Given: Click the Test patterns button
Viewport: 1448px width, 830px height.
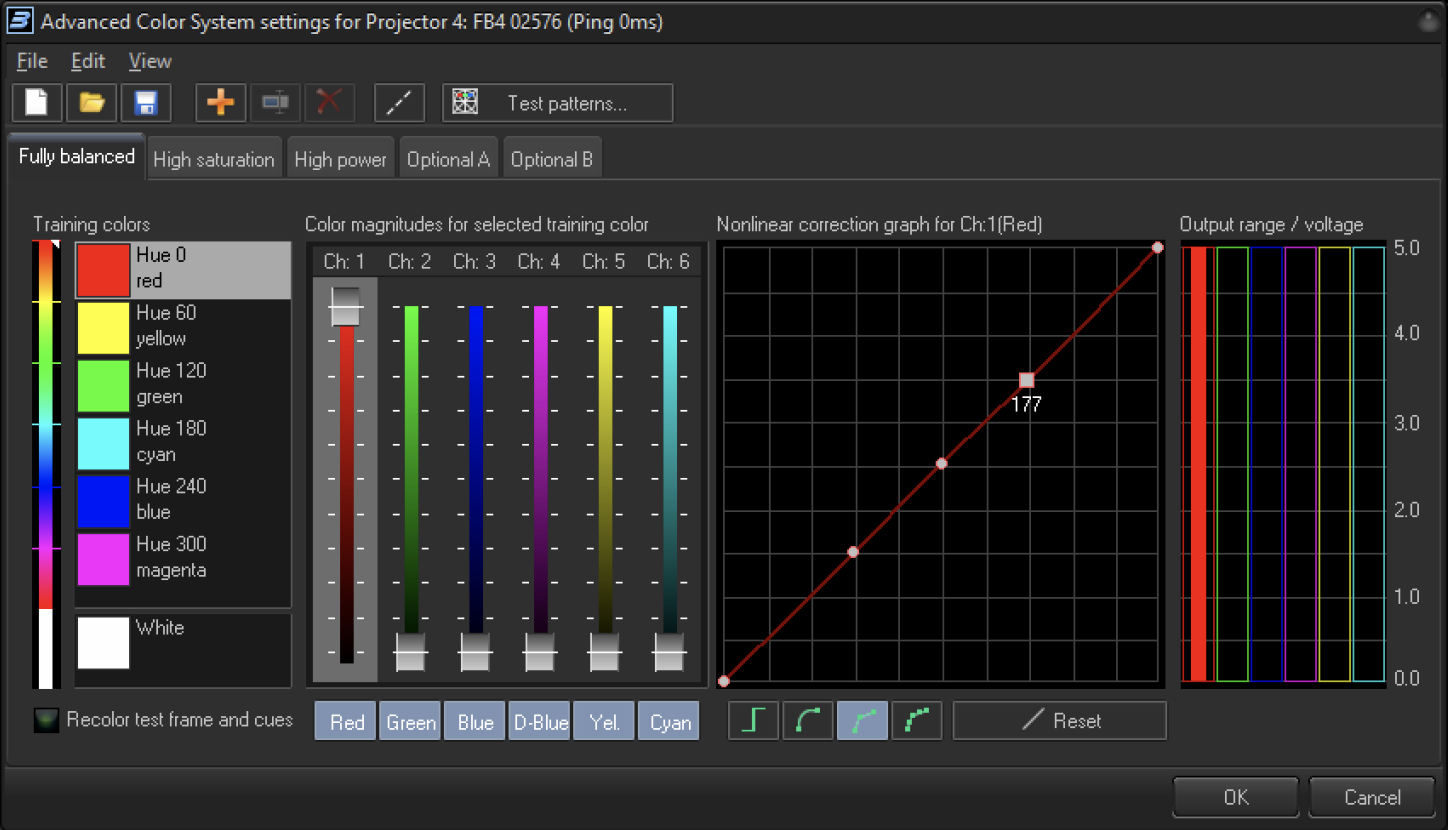Looking at the screenshot, I should [x=558, y=103].
